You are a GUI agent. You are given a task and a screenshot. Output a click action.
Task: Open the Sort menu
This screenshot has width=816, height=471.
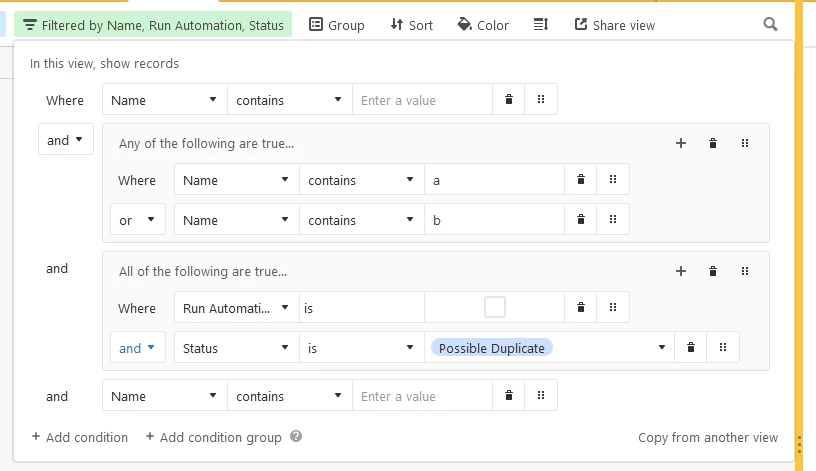coord(412,25)
